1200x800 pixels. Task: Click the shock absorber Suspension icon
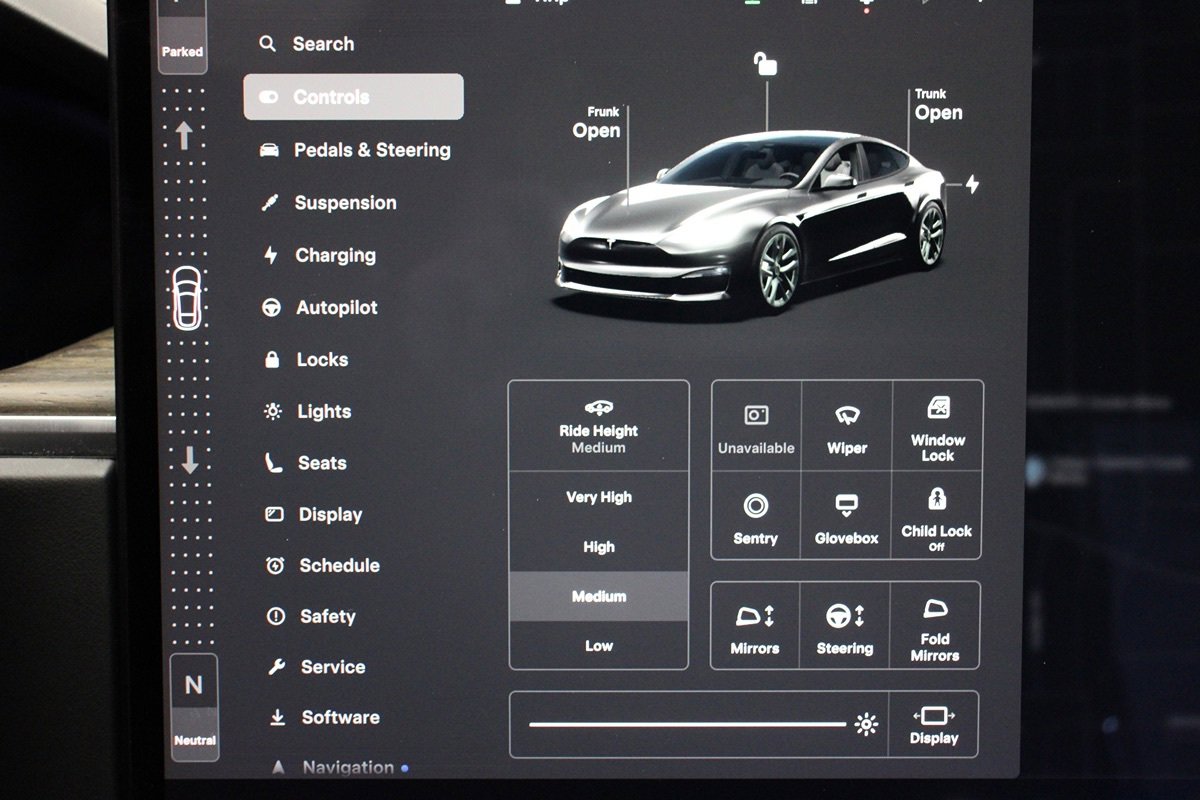point(270,203)
